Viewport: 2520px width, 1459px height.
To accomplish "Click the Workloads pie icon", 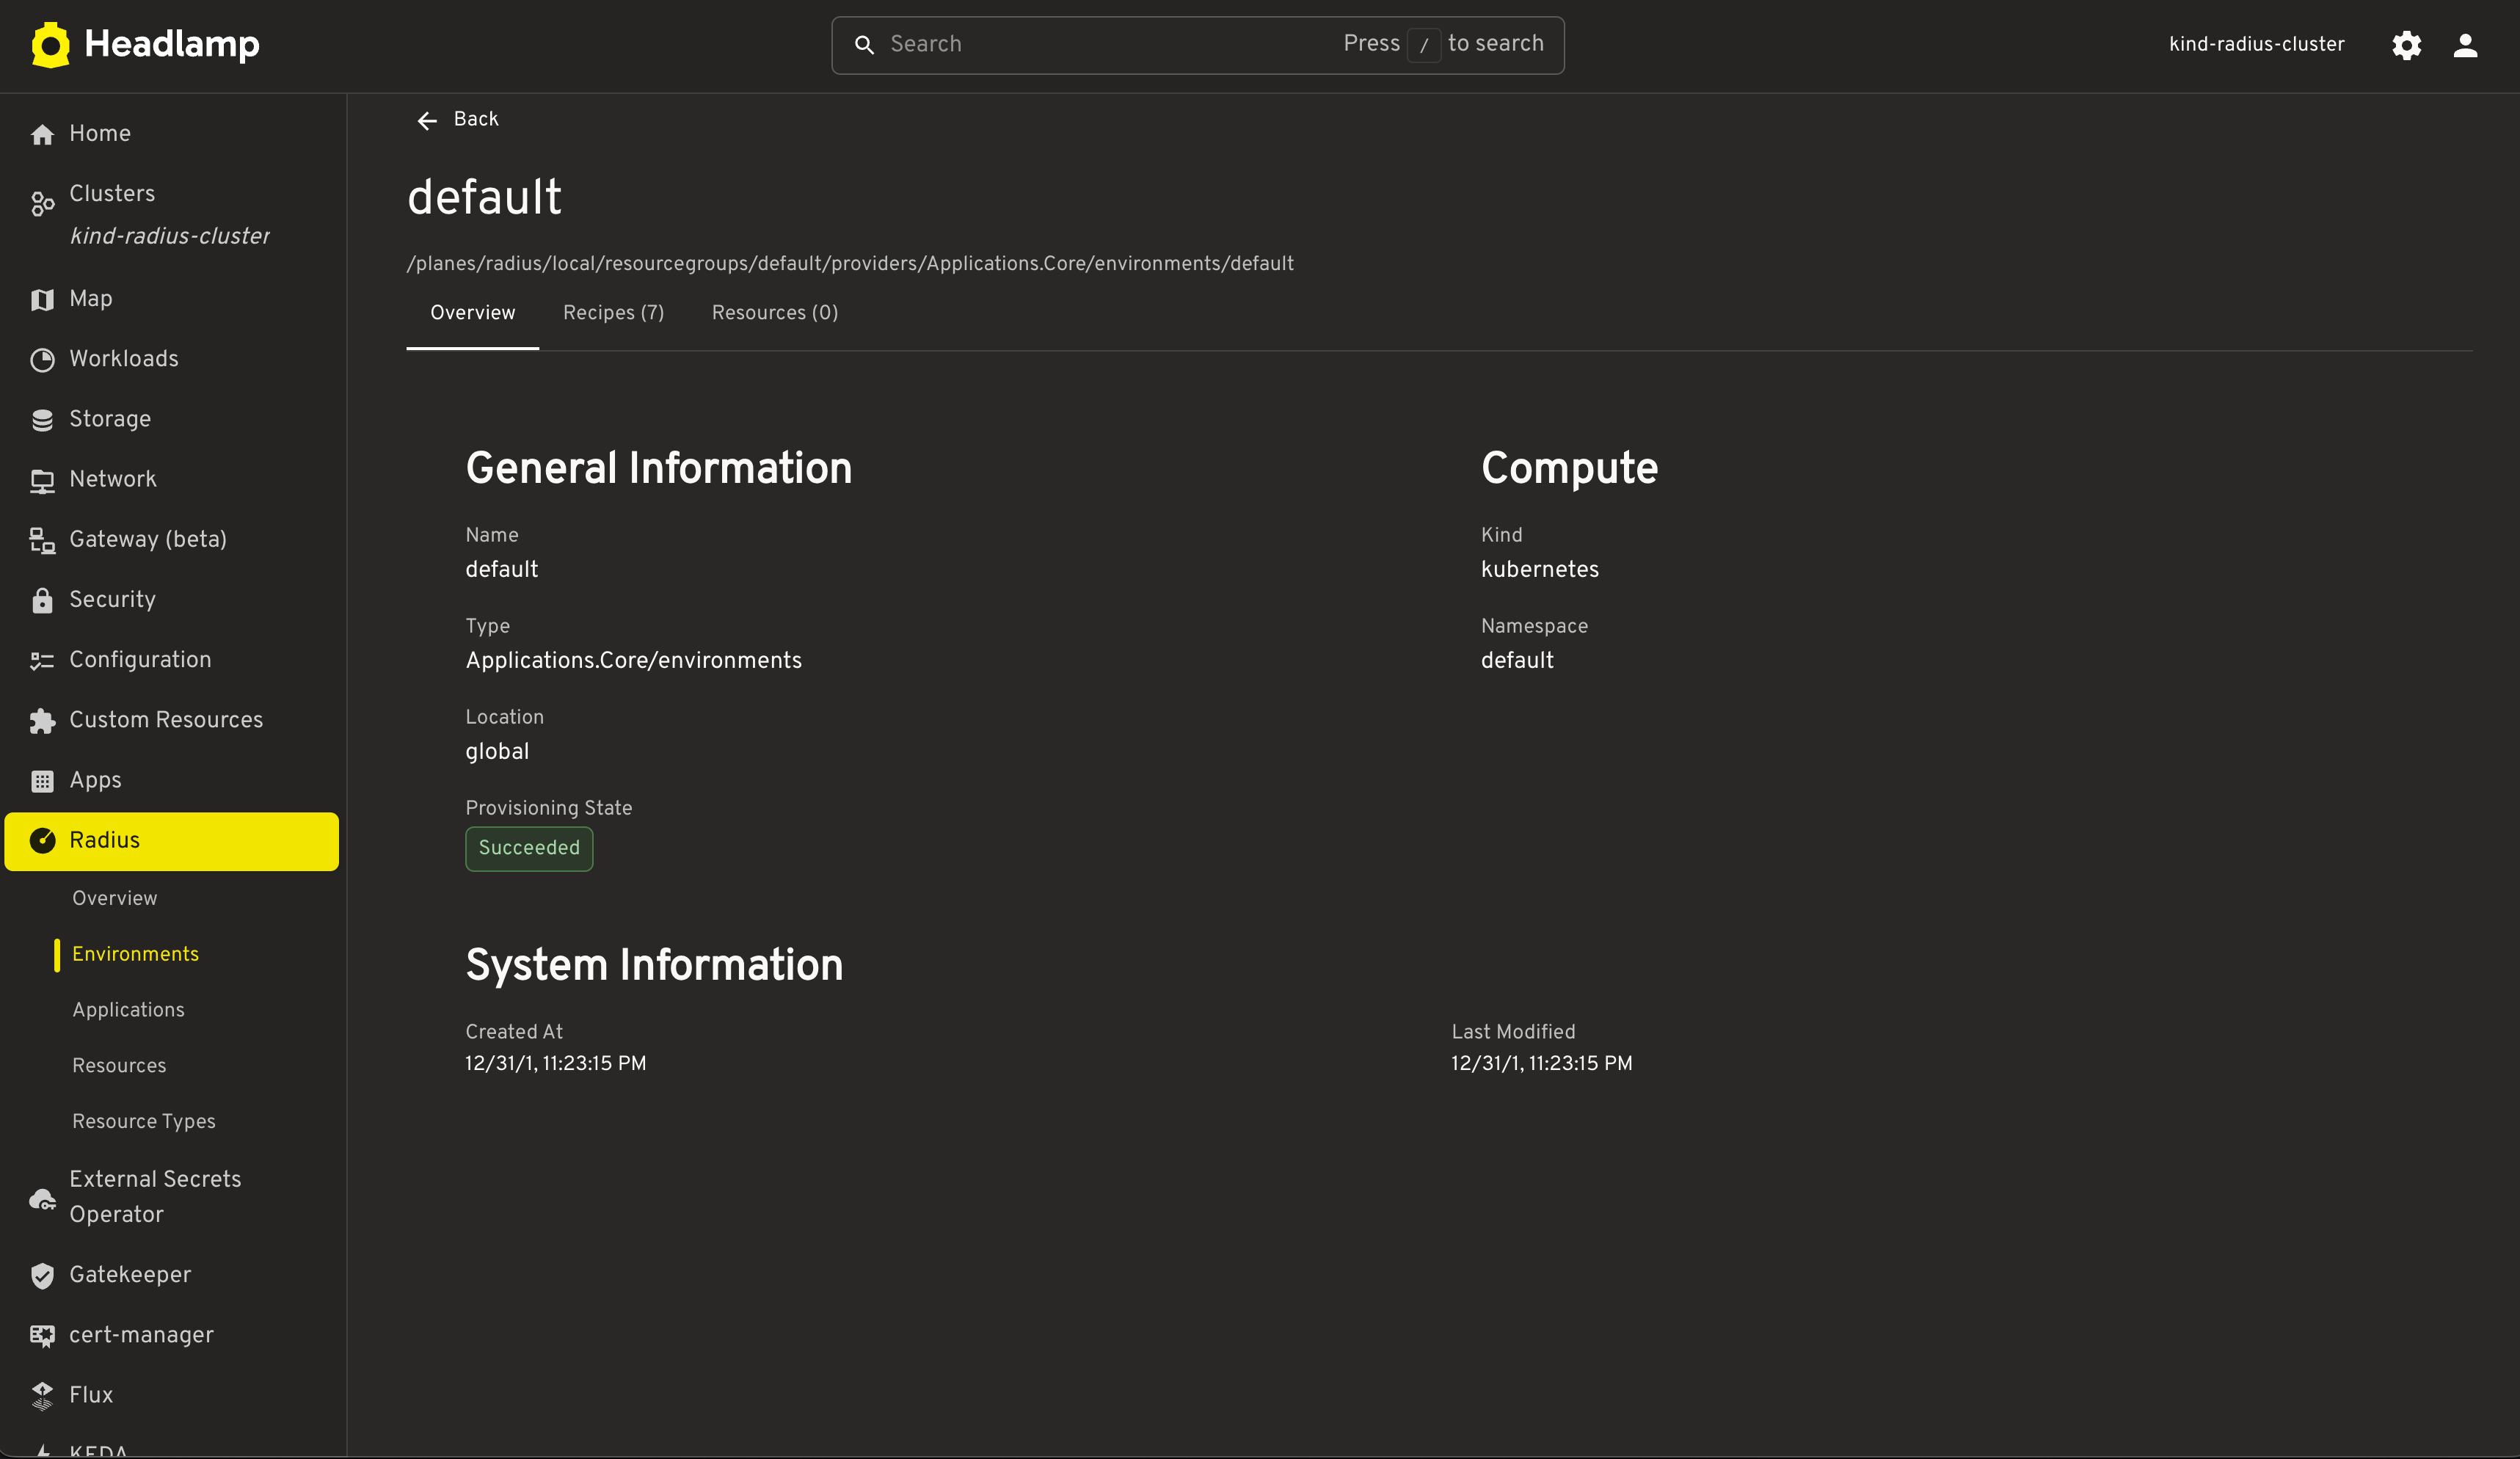I will [42, 359].
